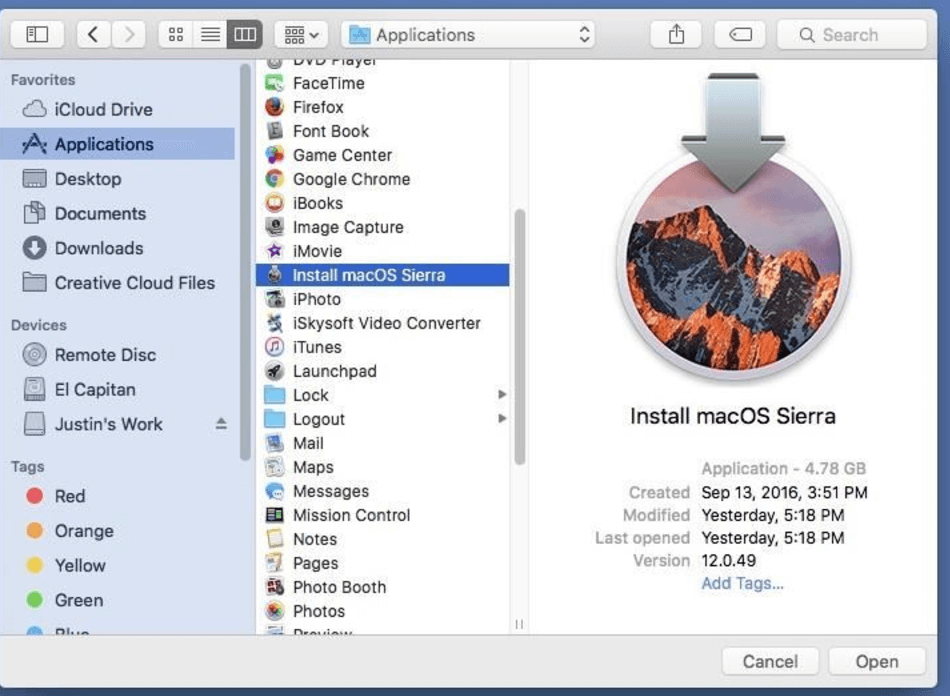This screenshot has width=950, height=696.
Task: Click the Google Chrome icon
Action: click(273, 179)
